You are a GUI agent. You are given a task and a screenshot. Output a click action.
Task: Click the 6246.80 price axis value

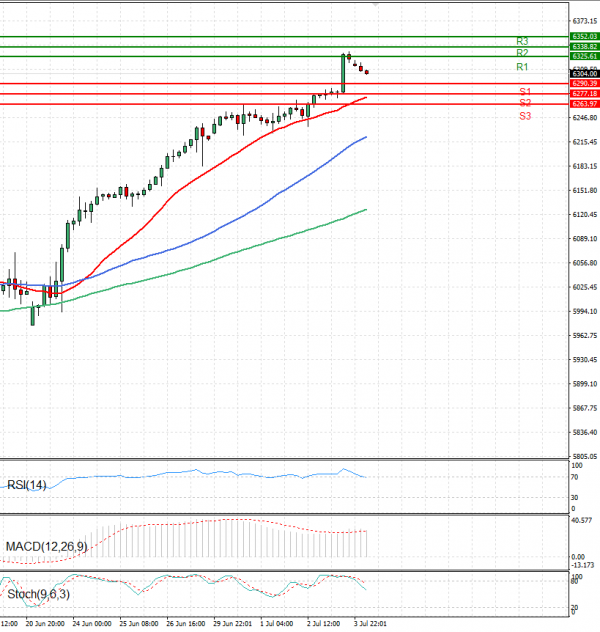point(585,118)
